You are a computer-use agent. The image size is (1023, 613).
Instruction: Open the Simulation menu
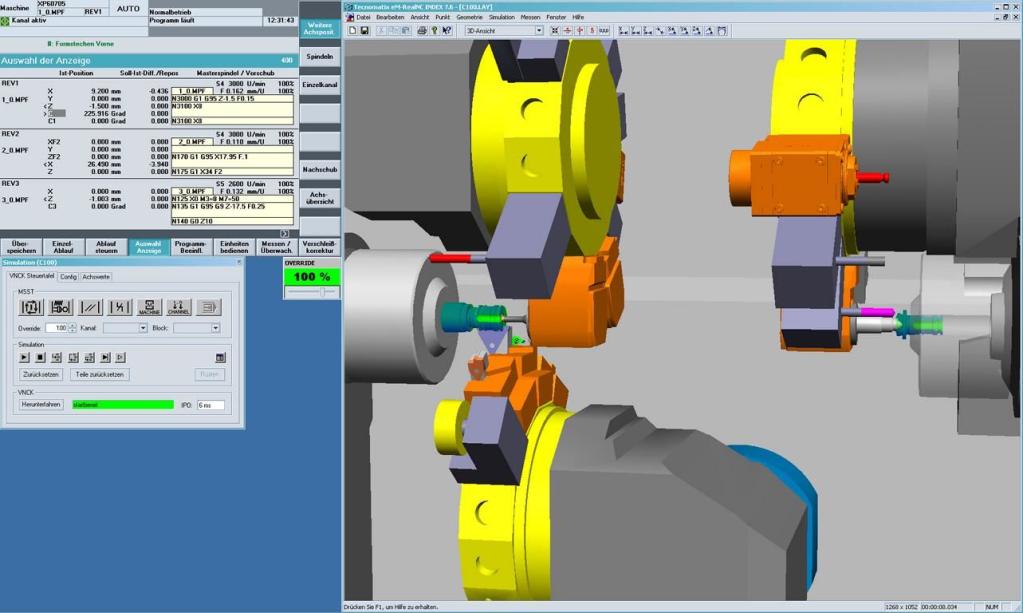coord(501,17)
